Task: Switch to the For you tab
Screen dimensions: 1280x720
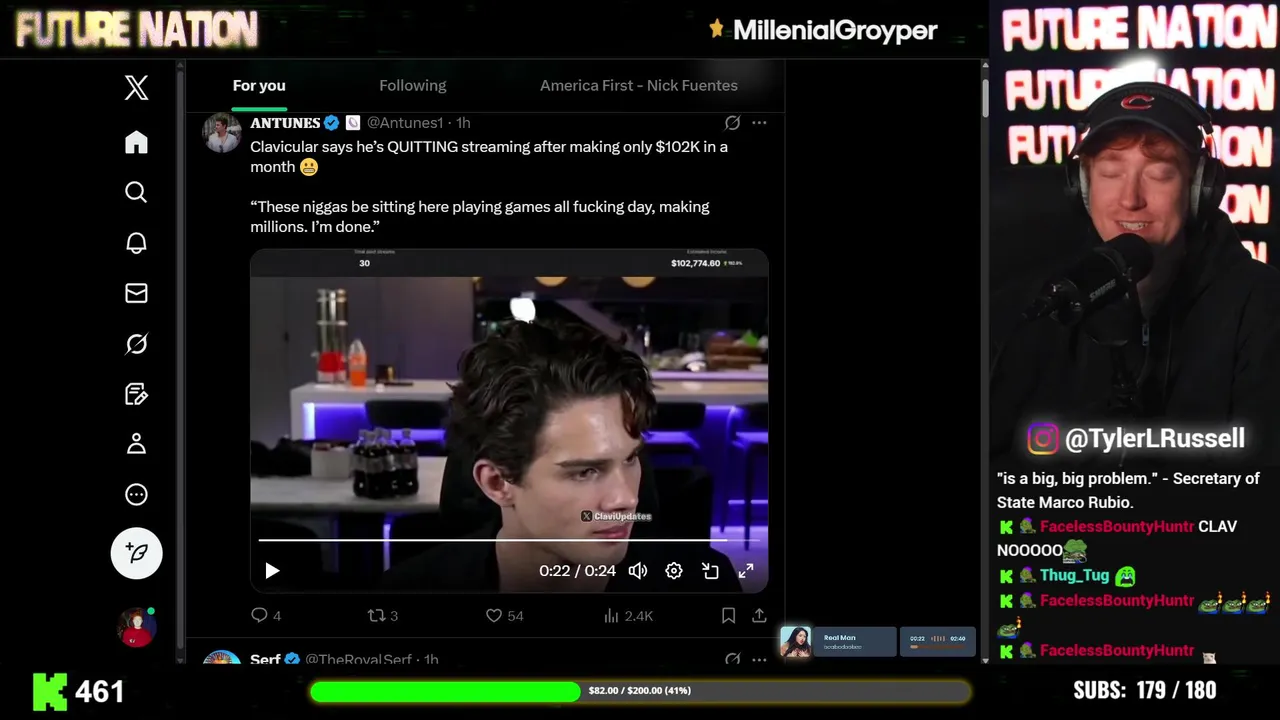Action: [259, 86]
